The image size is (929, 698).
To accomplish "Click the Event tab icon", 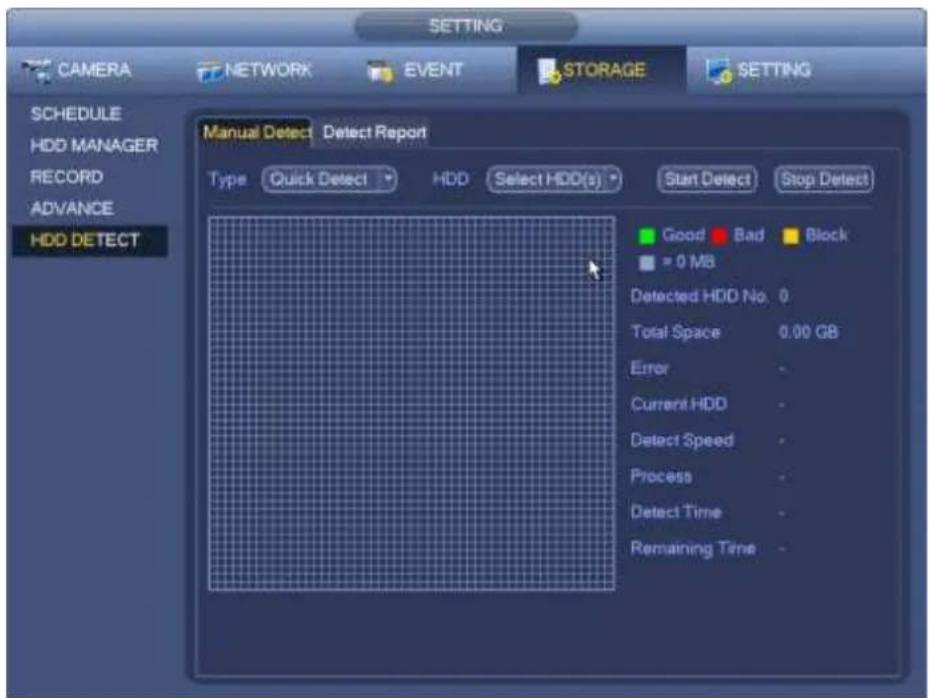I will point(380,71).
